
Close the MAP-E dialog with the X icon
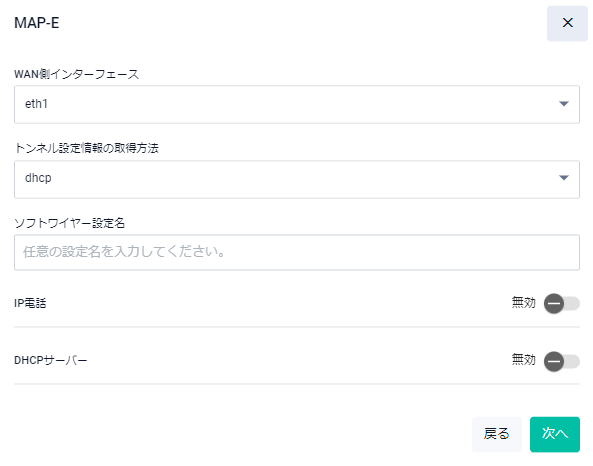[x=567, y=23]
